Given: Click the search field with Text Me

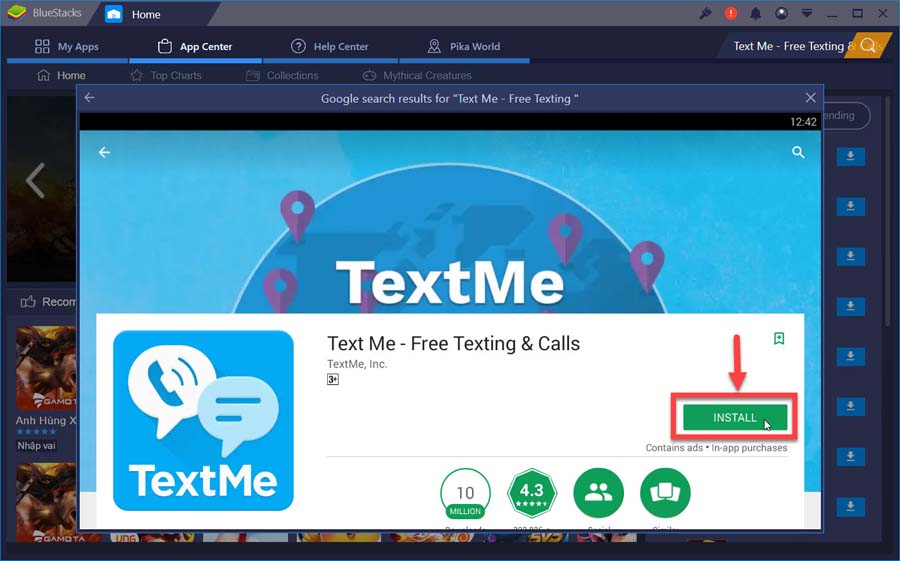Looking at the screenshot, I should point(789,46).
